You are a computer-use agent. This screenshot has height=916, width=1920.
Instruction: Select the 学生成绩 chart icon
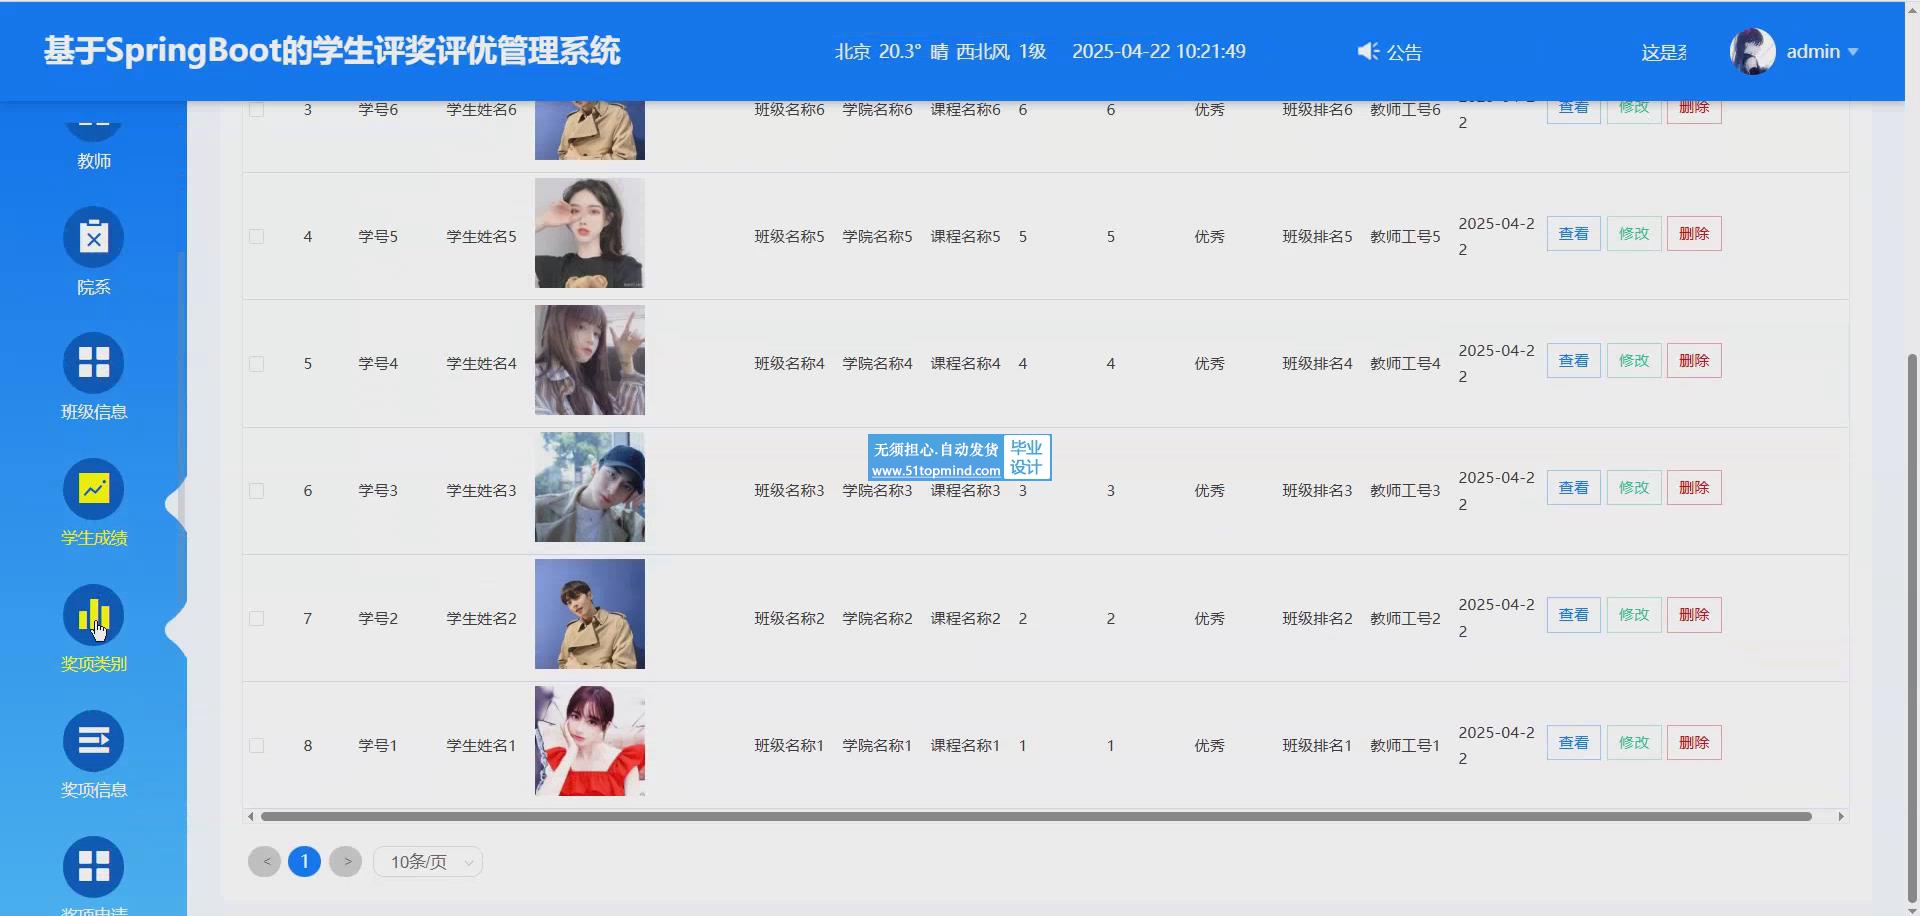(x=93, y=489)
